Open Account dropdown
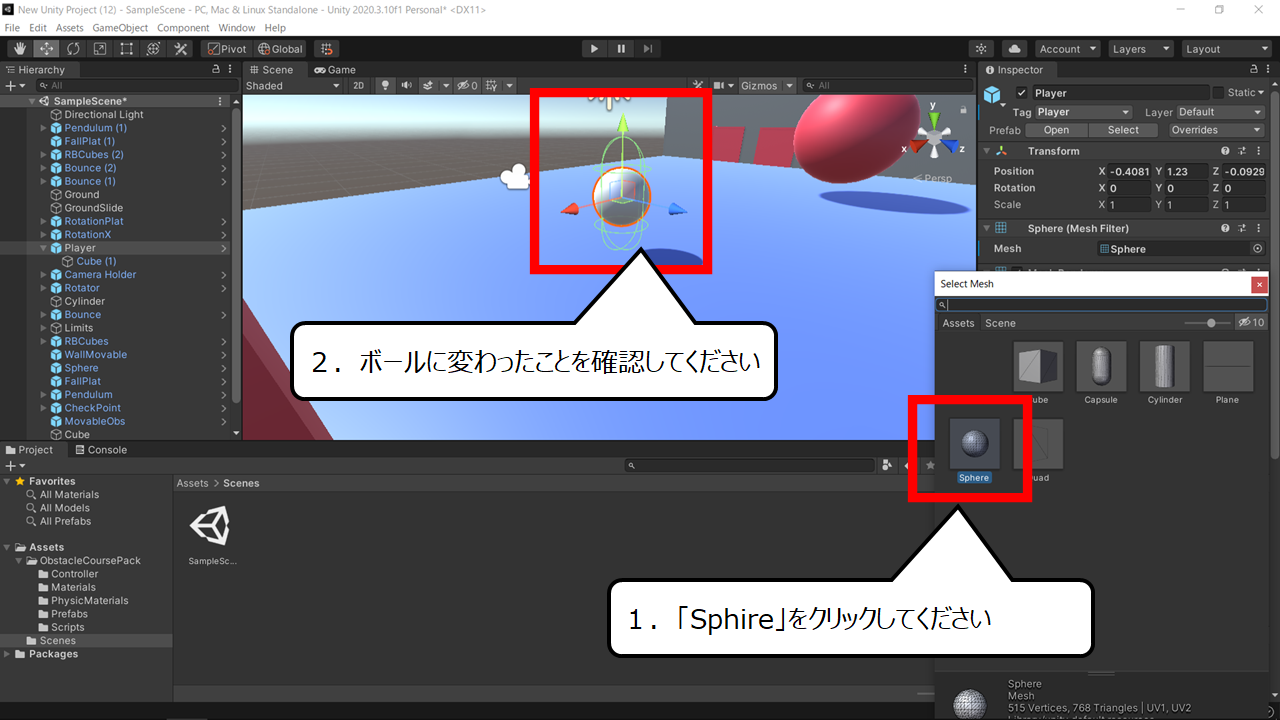1280x720 pixels. [1067, 48]
